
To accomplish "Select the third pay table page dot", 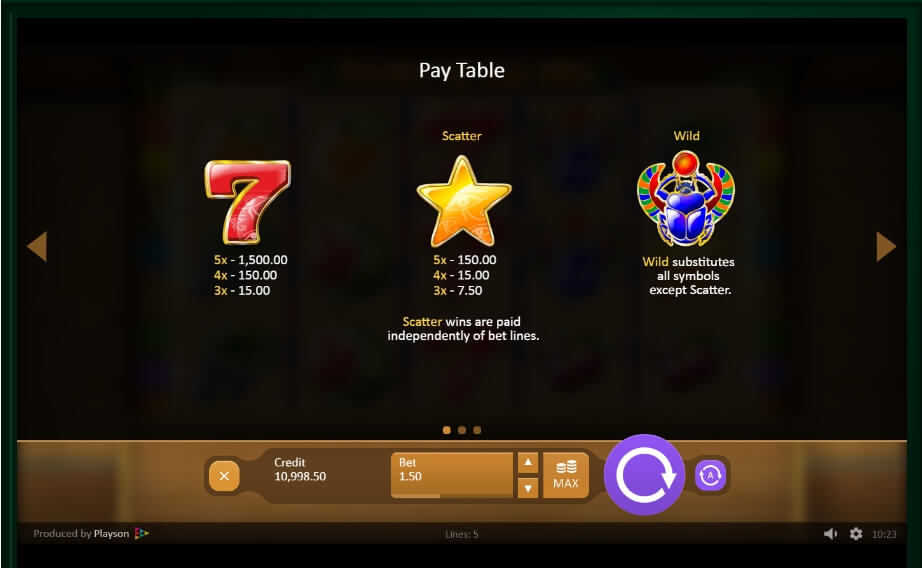I will click(477, 430).
